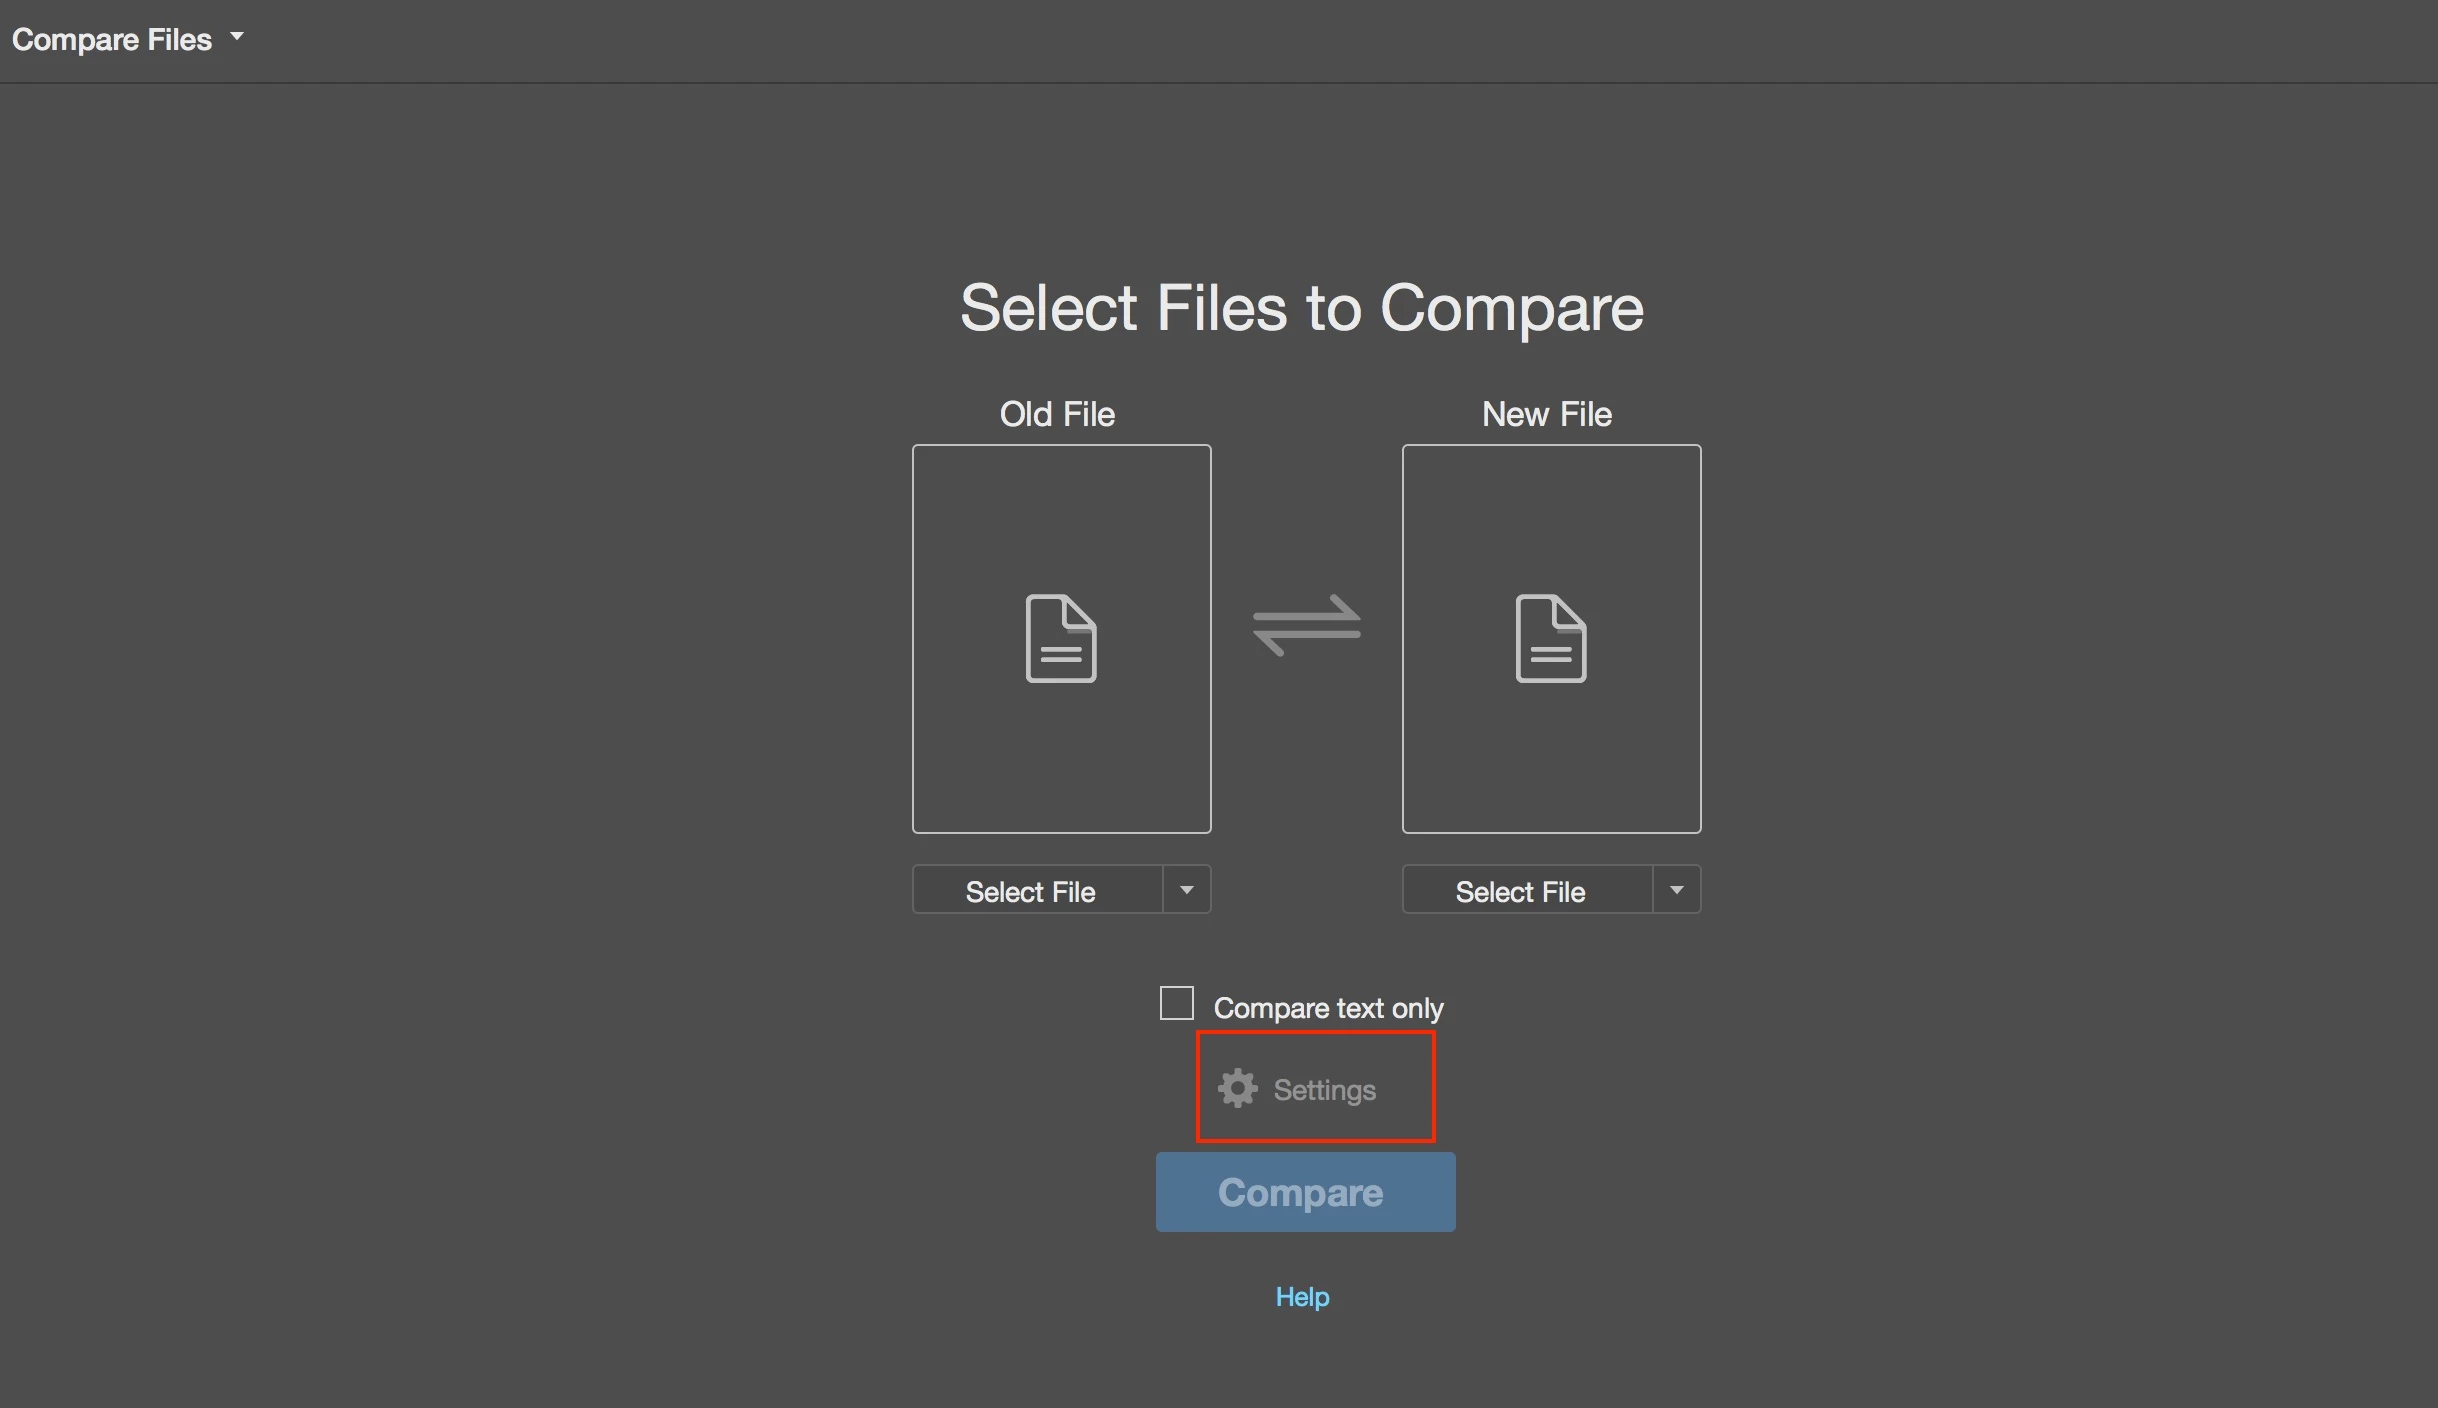Click the "Old File" heading label

1057,414
